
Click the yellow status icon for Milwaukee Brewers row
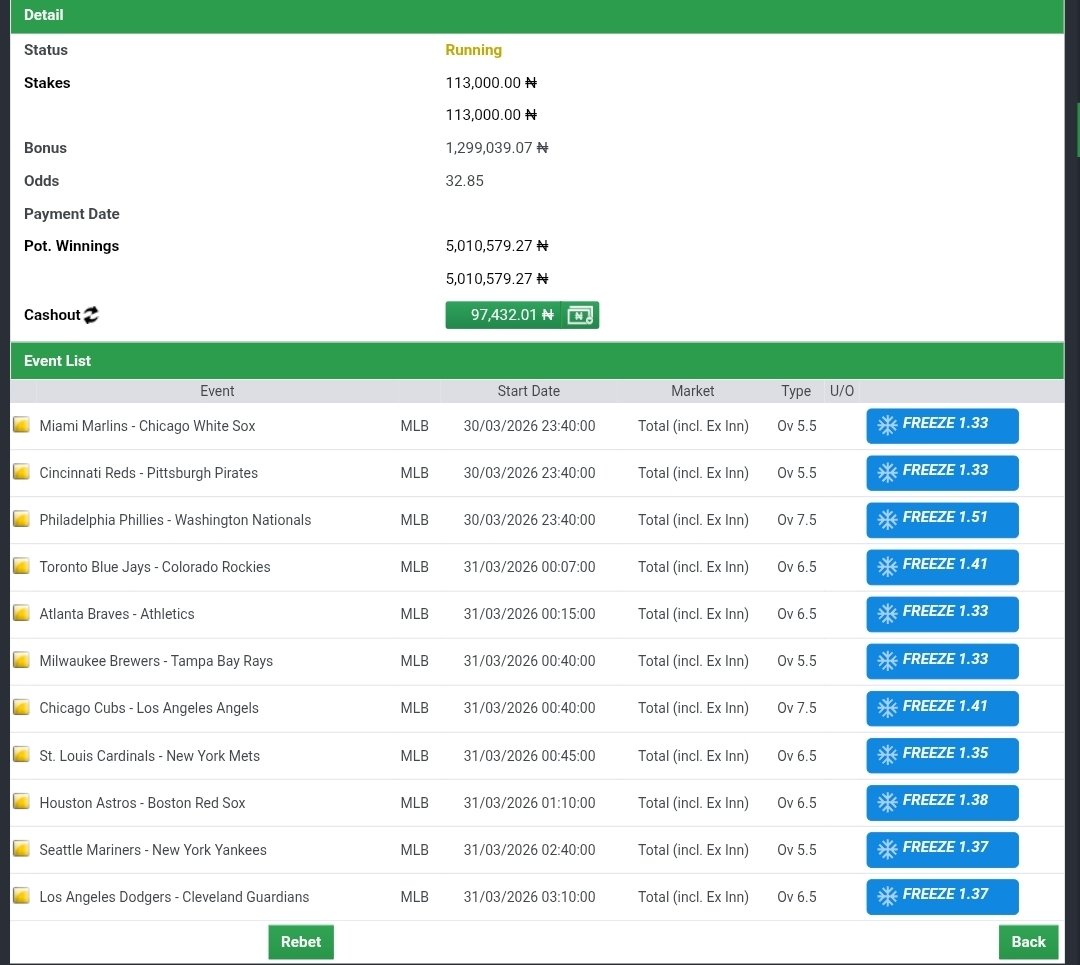pos(21,660)
